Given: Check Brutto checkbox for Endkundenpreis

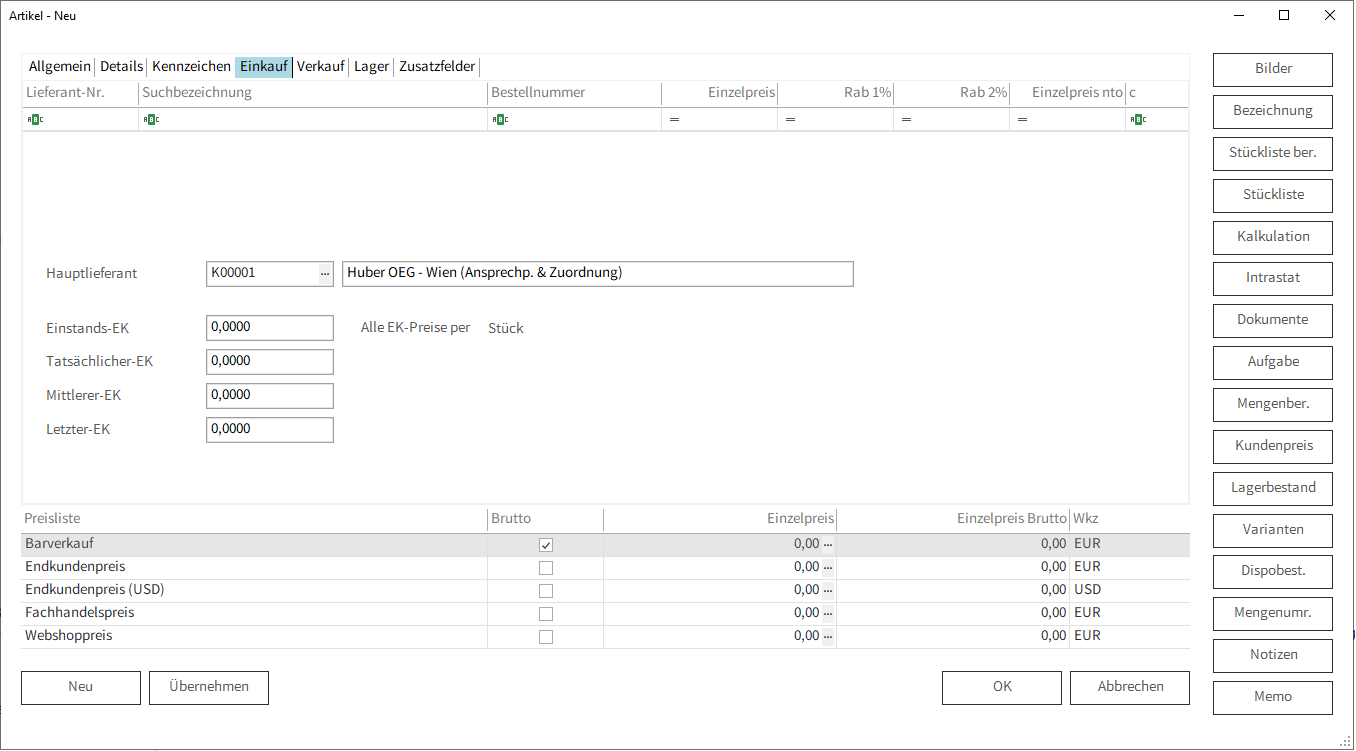Looking at the screenshot, I should point(546,568).
